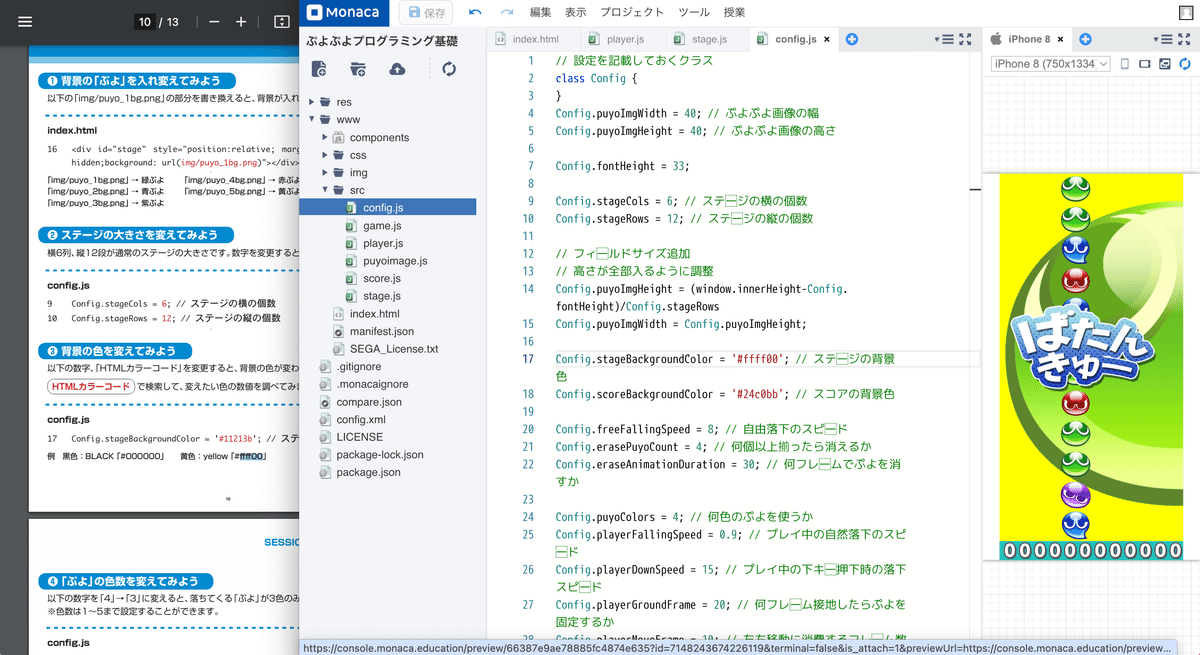
Task: Maximize the preview pane with expand icon
Action: click(x=1186, y=39)
